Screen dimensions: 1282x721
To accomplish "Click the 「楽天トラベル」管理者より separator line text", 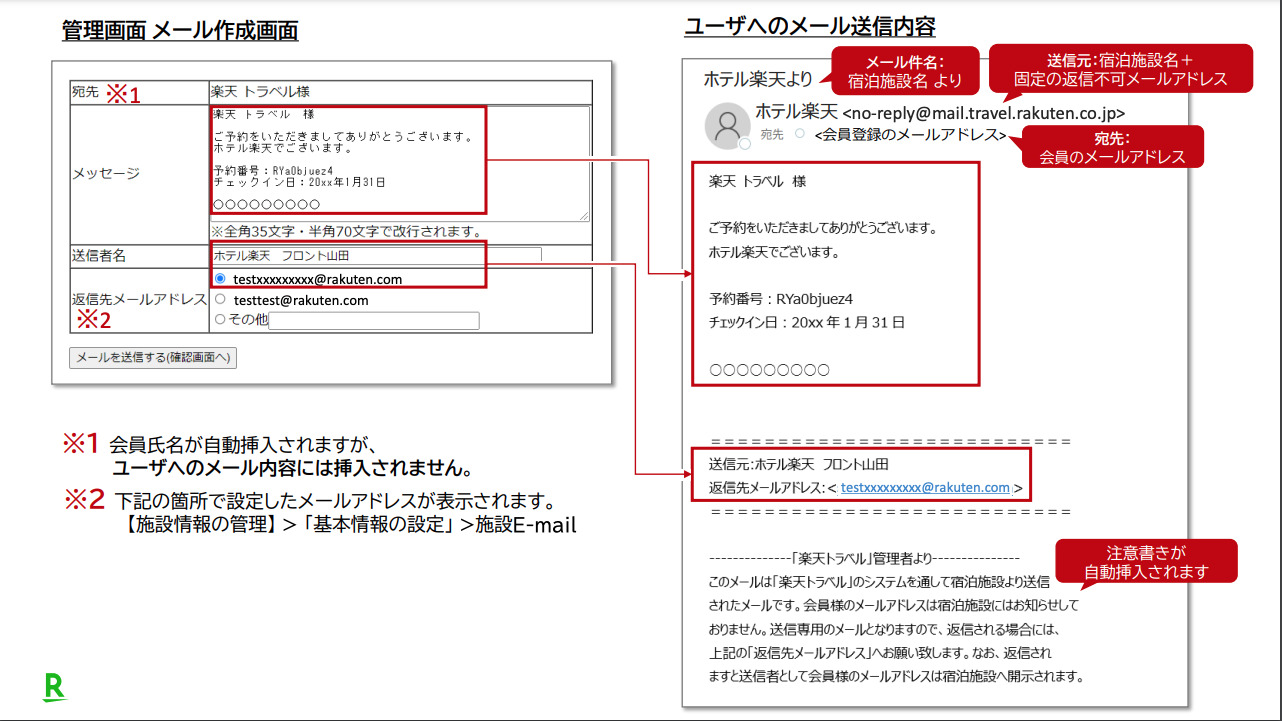I will (864, 558).
